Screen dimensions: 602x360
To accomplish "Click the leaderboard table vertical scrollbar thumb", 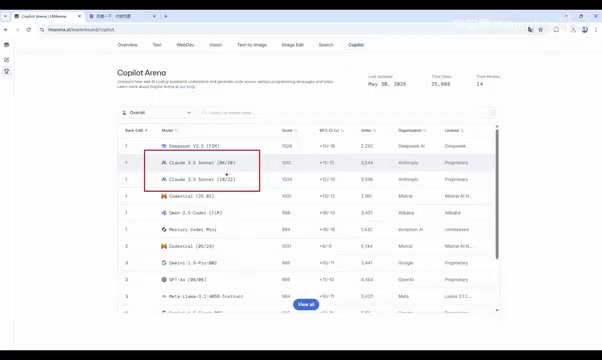I will [x=497, y=194].
